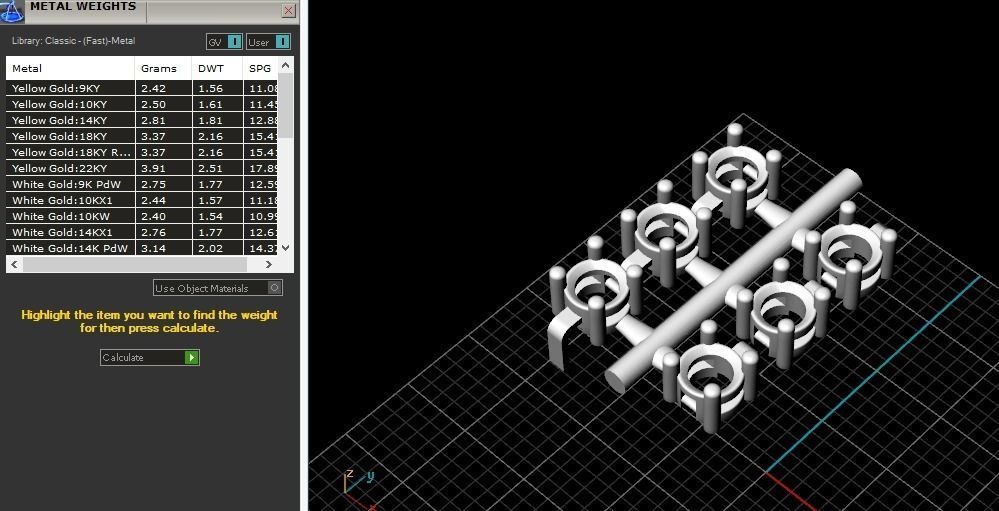Image resolution: width=999 pixels, height=511 pixels.
Task: Select the White Gold:14K PdW row
Action: click(143, 248)
